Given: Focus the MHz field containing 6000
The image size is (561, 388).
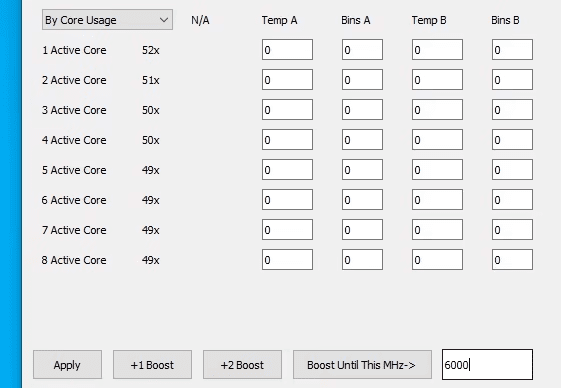Looking at the screenshot, I should [x=487, y=364].
